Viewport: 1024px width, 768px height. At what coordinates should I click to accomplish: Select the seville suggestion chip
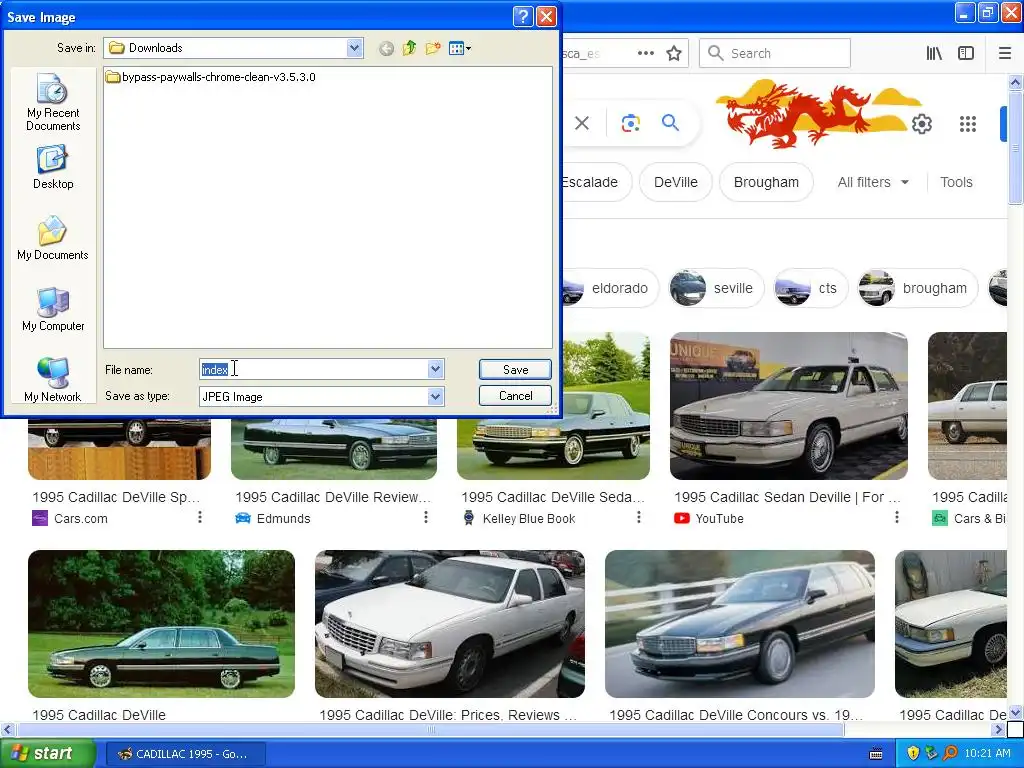(x=716, y=288)
